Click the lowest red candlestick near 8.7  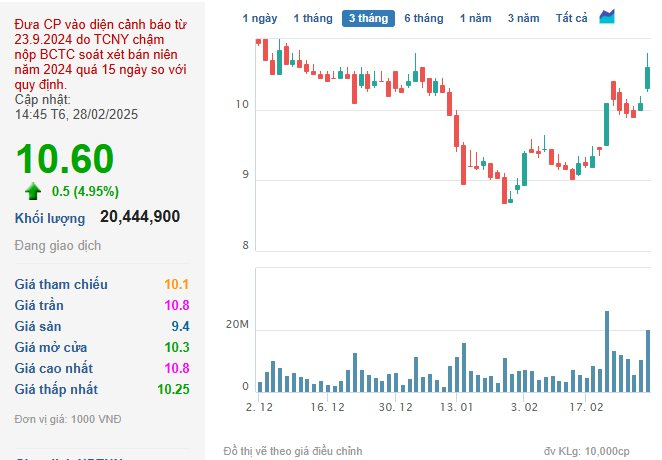[504, 189]
